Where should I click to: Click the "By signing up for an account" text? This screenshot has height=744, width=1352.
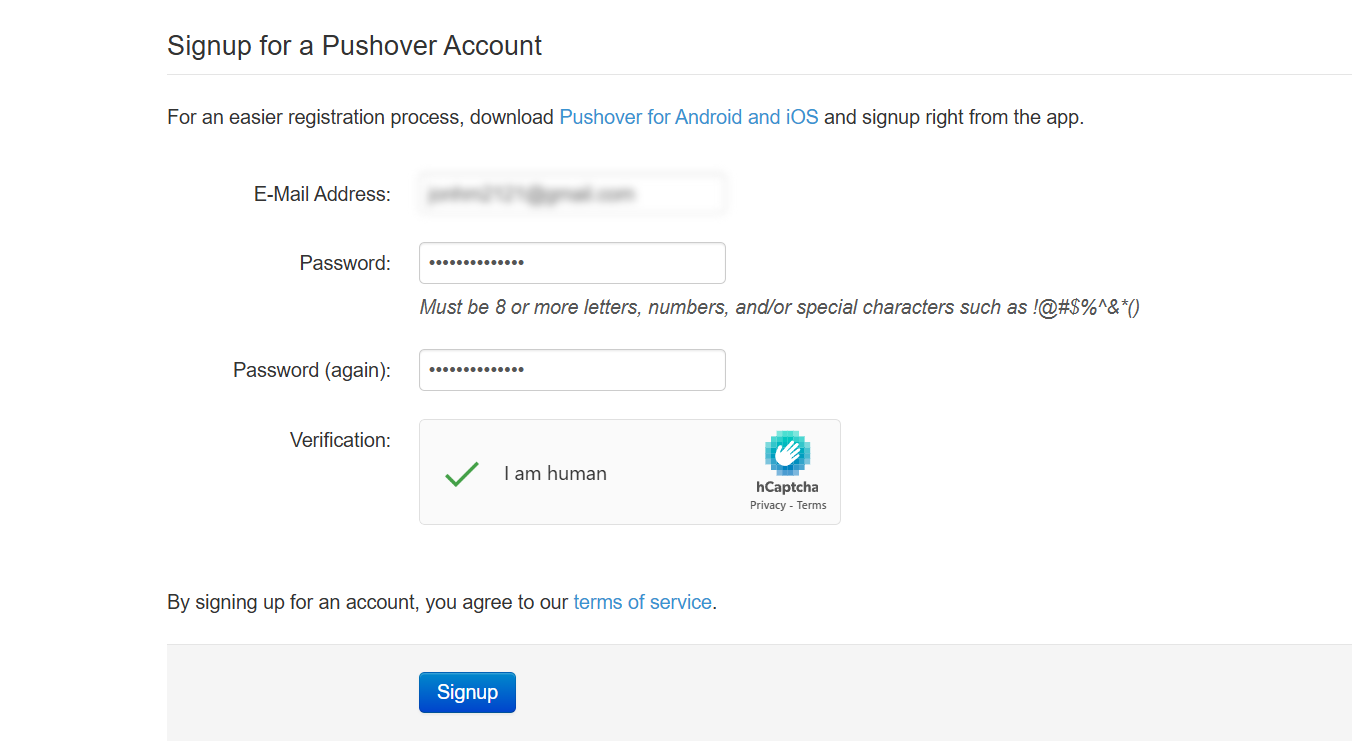click(x=368, y=602)
